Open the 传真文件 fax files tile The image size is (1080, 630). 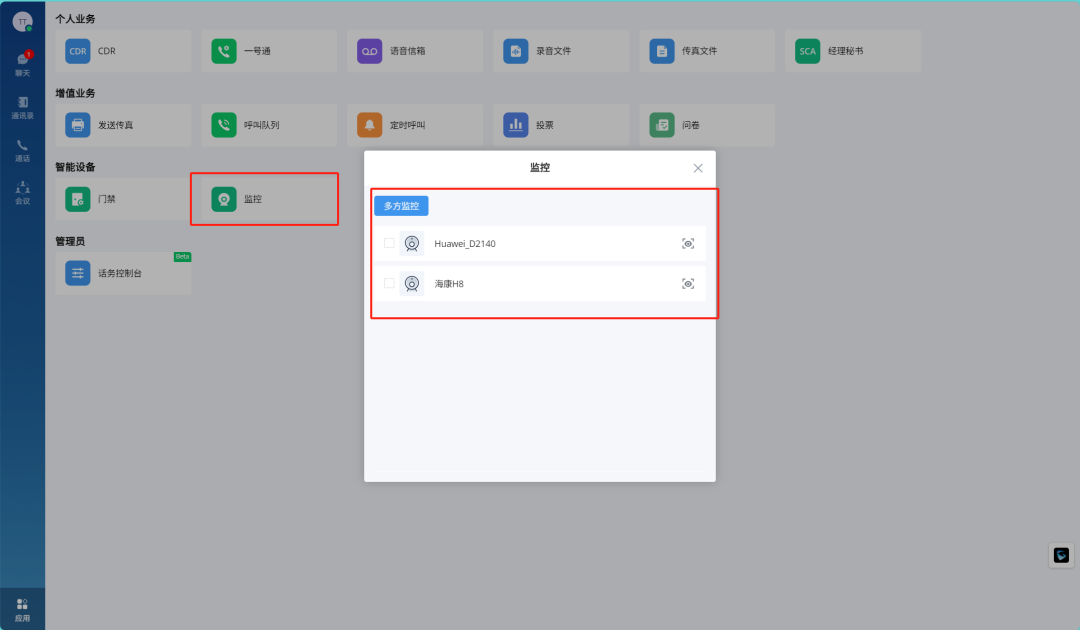(x=707, y=51)
